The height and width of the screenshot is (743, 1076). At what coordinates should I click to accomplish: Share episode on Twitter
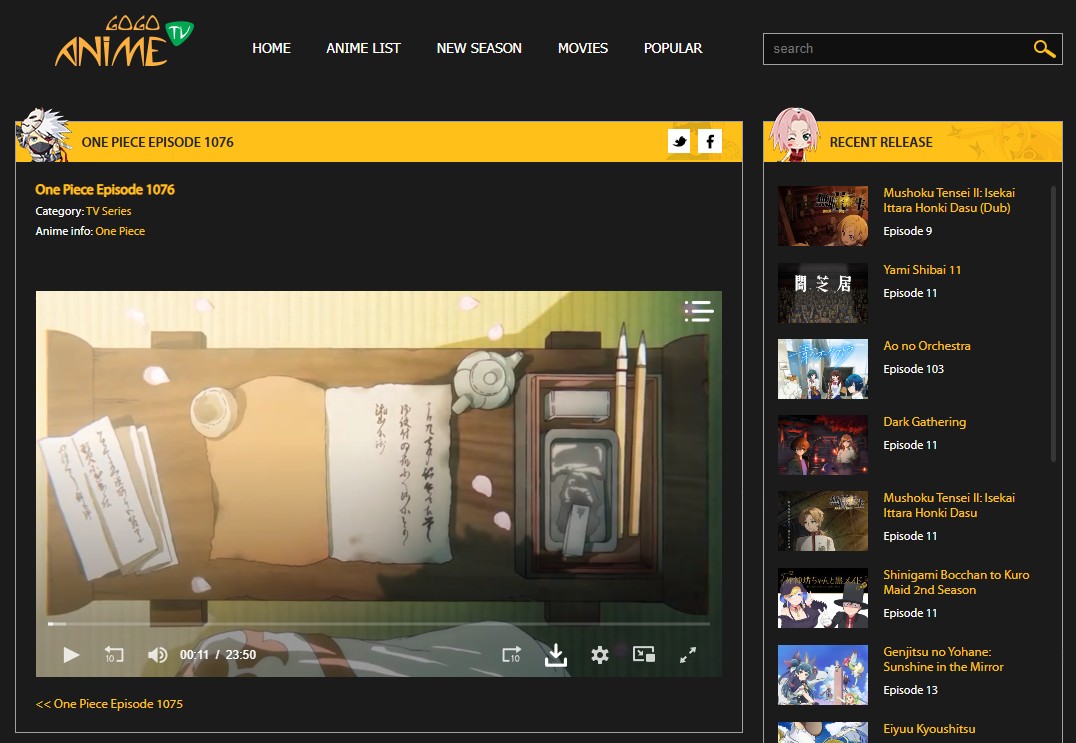(x=679, y=142)
